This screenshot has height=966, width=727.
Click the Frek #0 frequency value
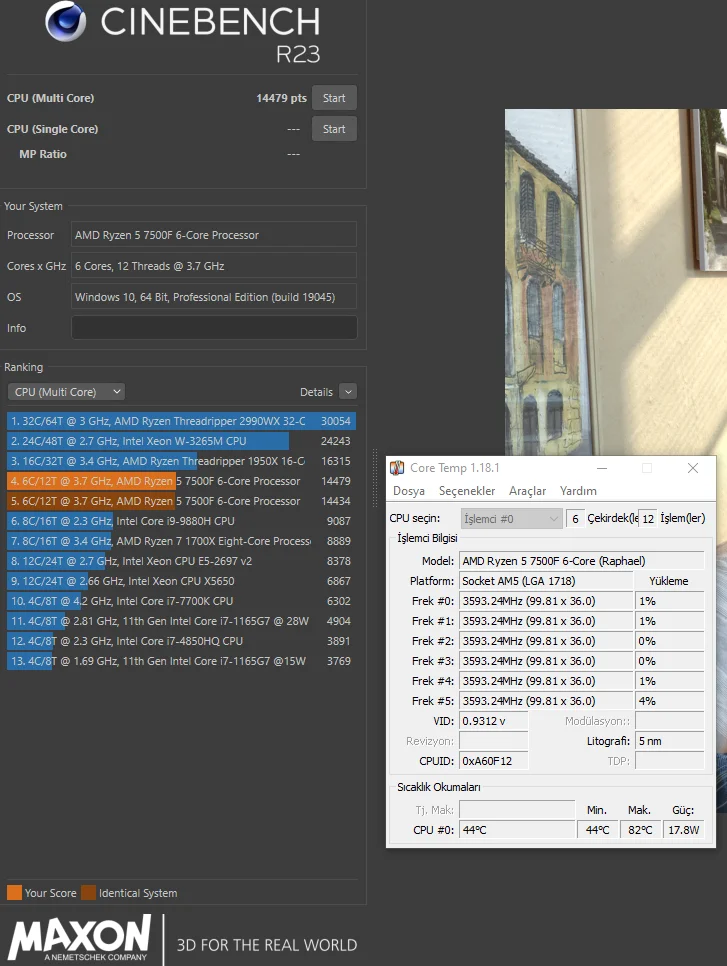[546, 601]
